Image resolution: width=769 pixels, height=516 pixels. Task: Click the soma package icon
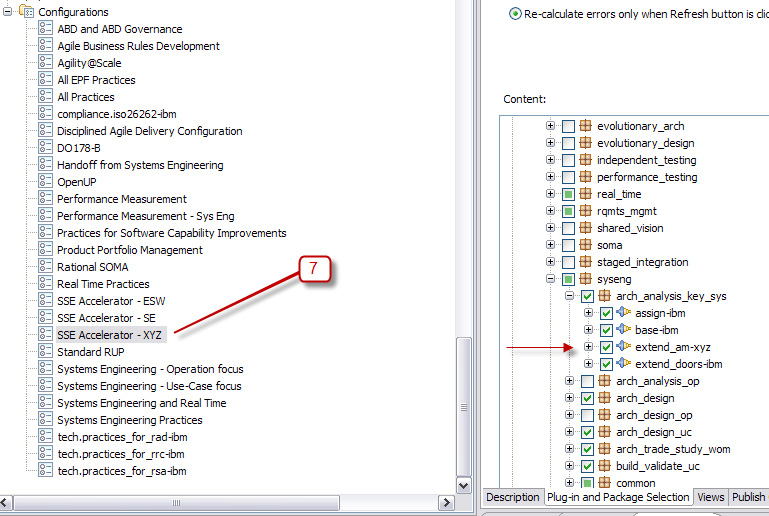tap(585, 245)
